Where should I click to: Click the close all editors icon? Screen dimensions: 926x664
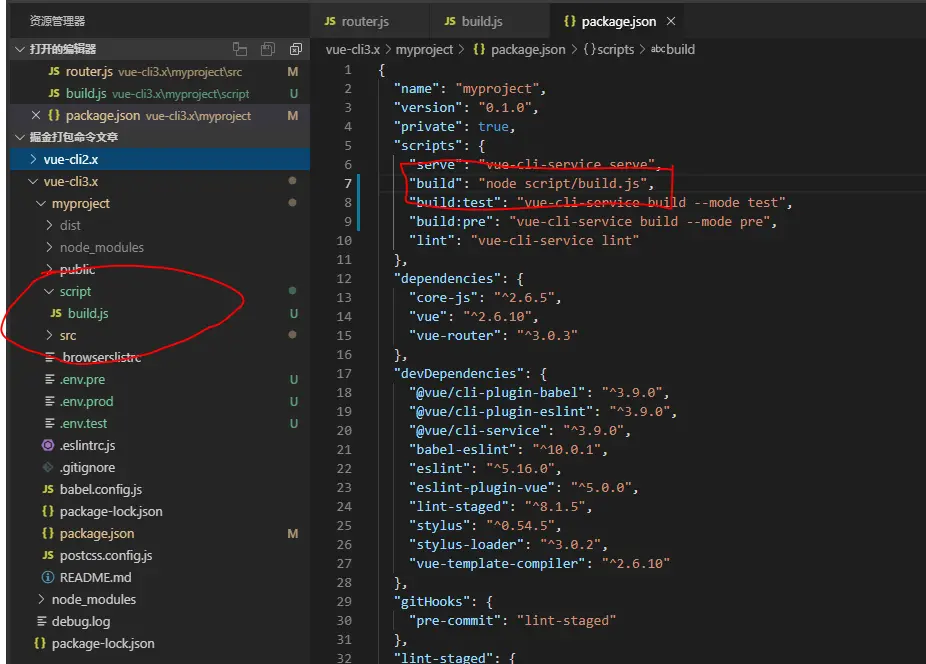[296, 49]
